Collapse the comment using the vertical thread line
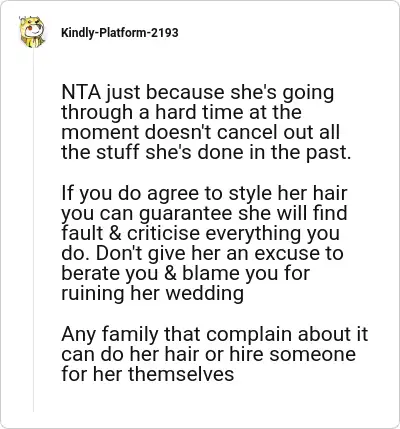Screen dimensions: 400x429 33,230
